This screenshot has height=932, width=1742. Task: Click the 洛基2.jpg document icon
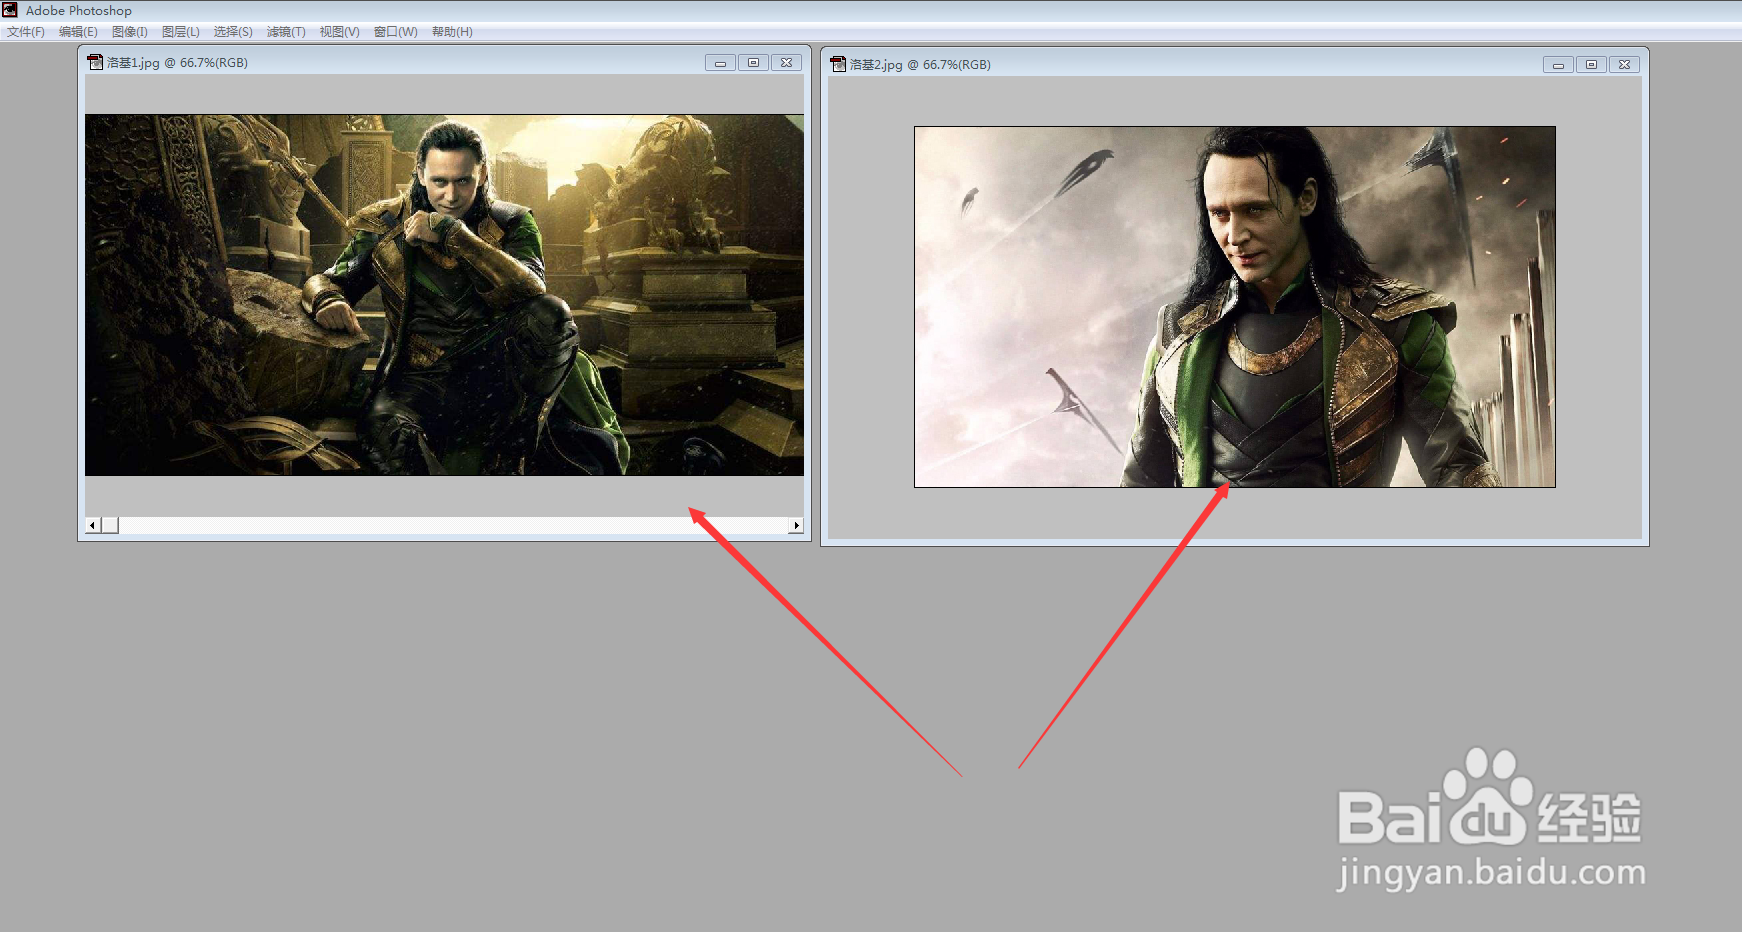(838, 64)
